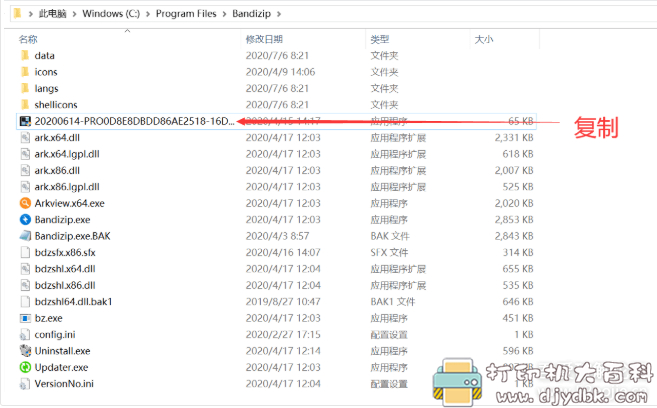Open the data folder icon
Screen dimensions: 657x408
(x=25, y=55)
